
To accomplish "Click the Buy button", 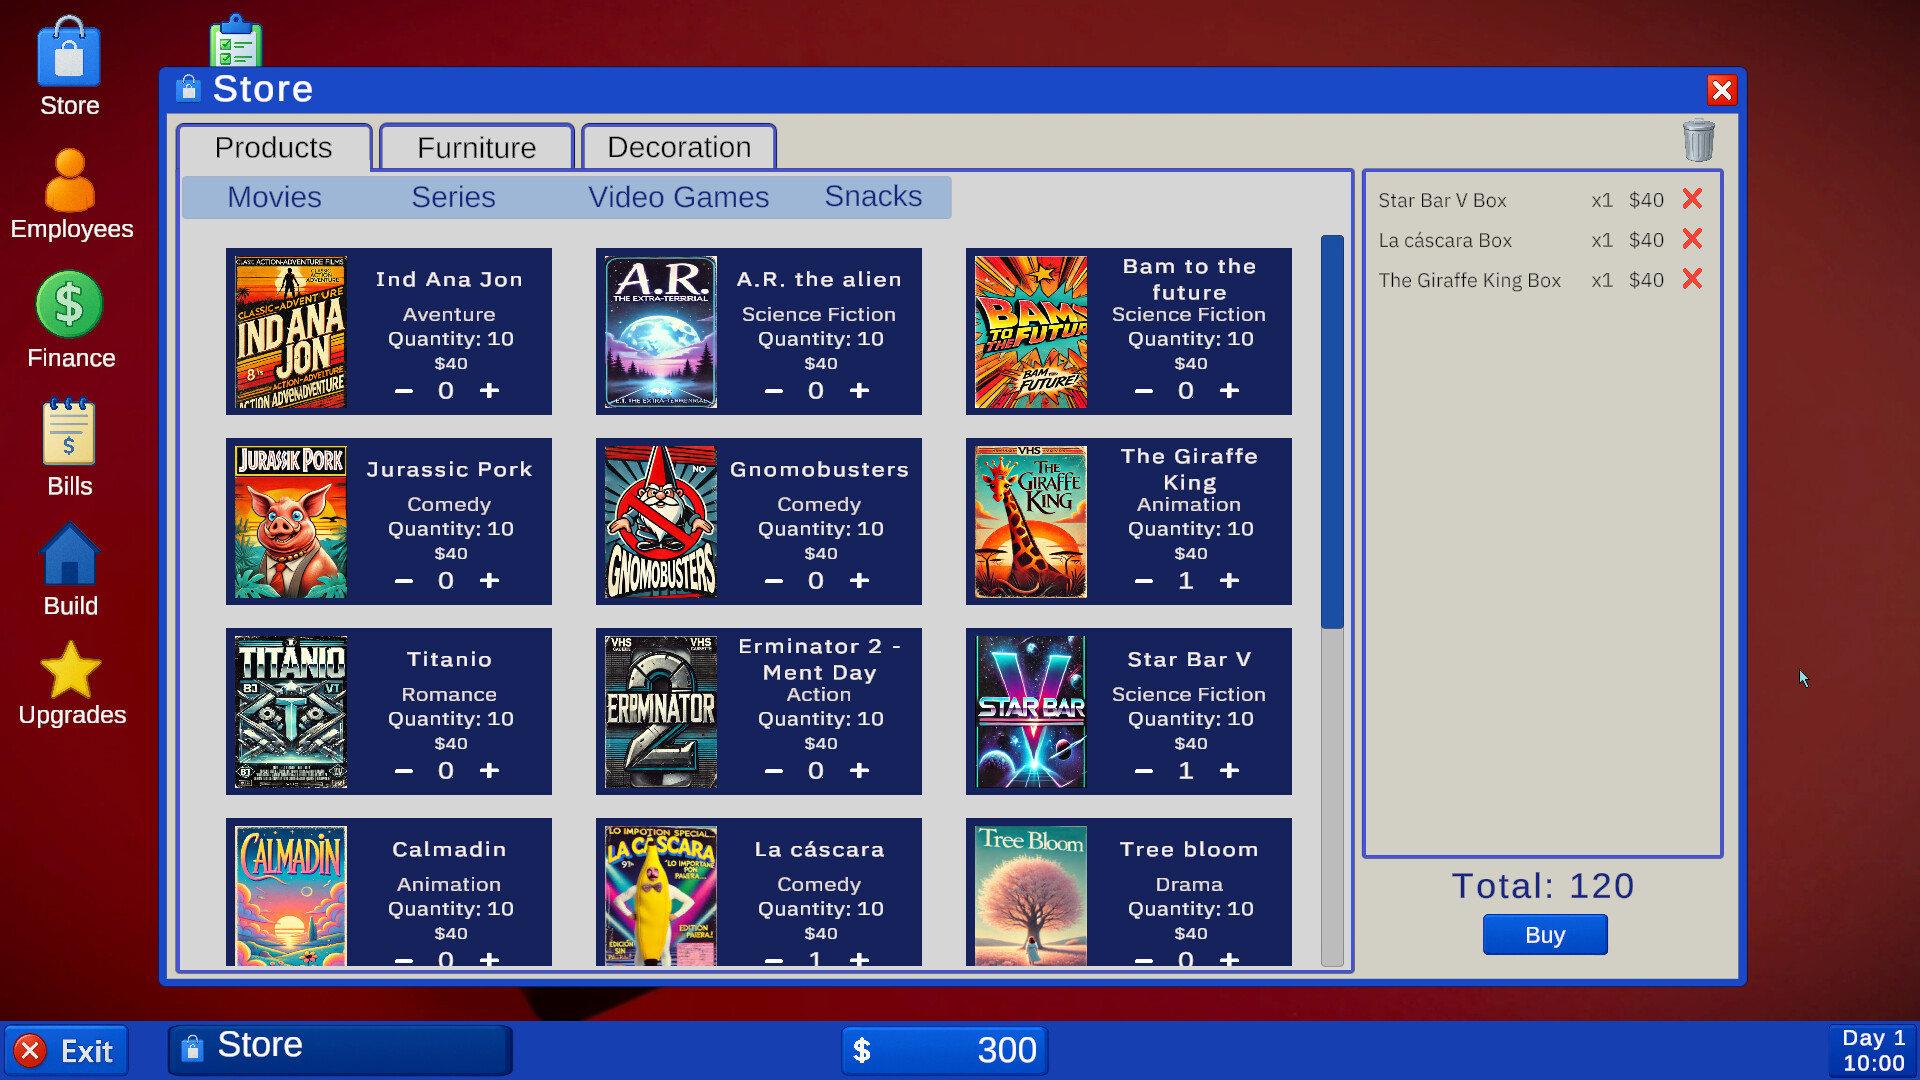I will tap(1544, 935).
